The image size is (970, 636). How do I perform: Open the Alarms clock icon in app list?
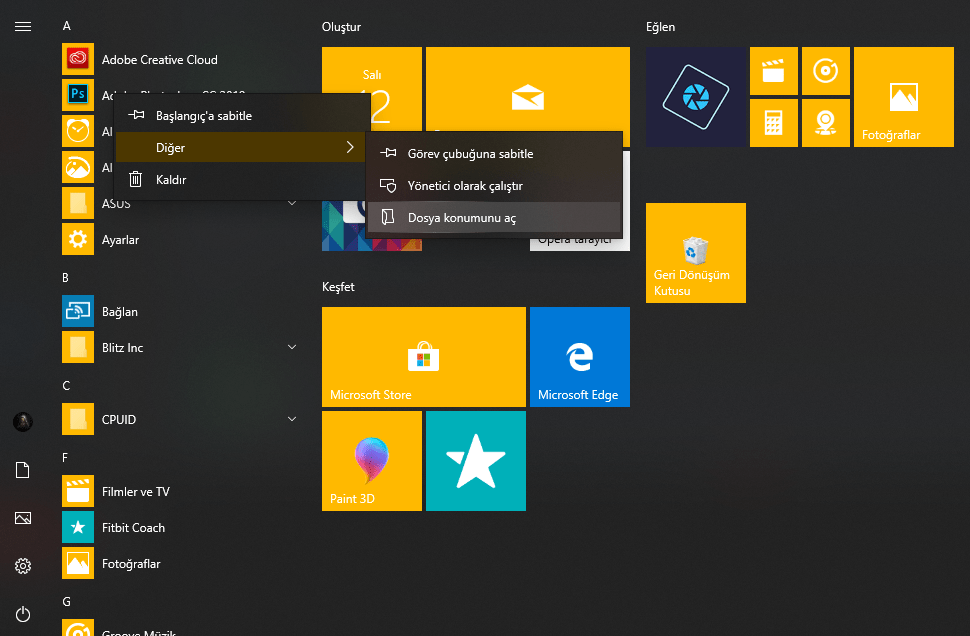pyautogui.click(x=78, y=131)
